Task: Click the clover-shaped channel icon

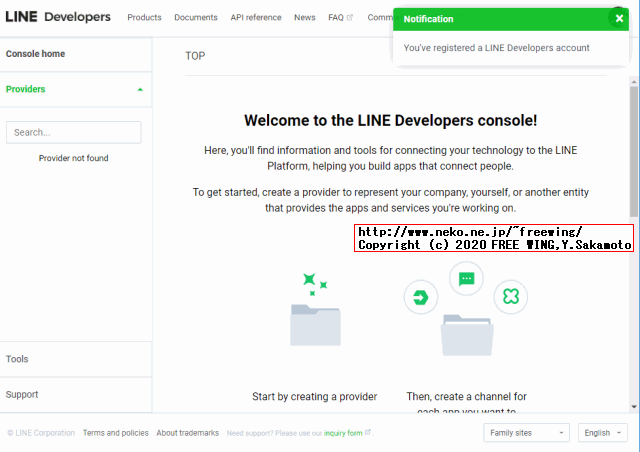Action: 511,296
